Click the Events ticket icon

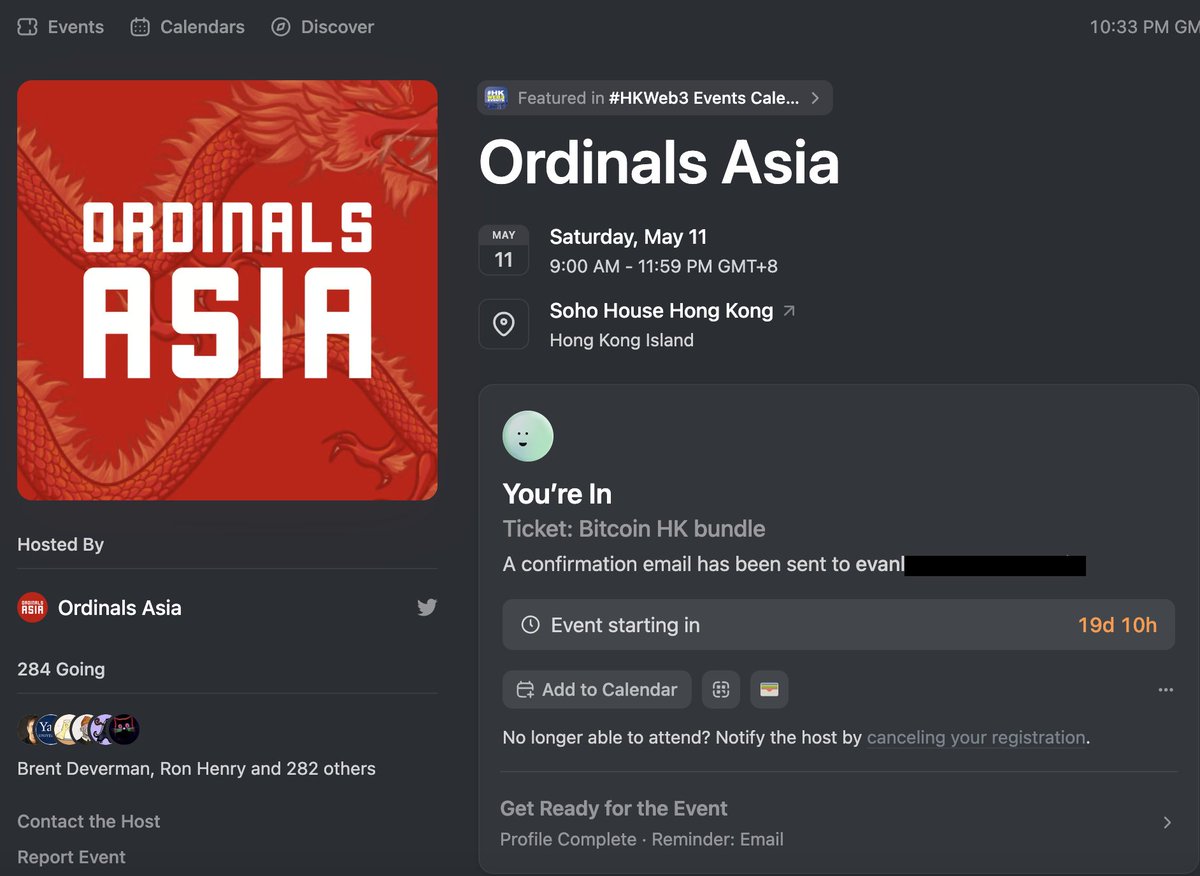pyautogui.click(x=28, y=27)
